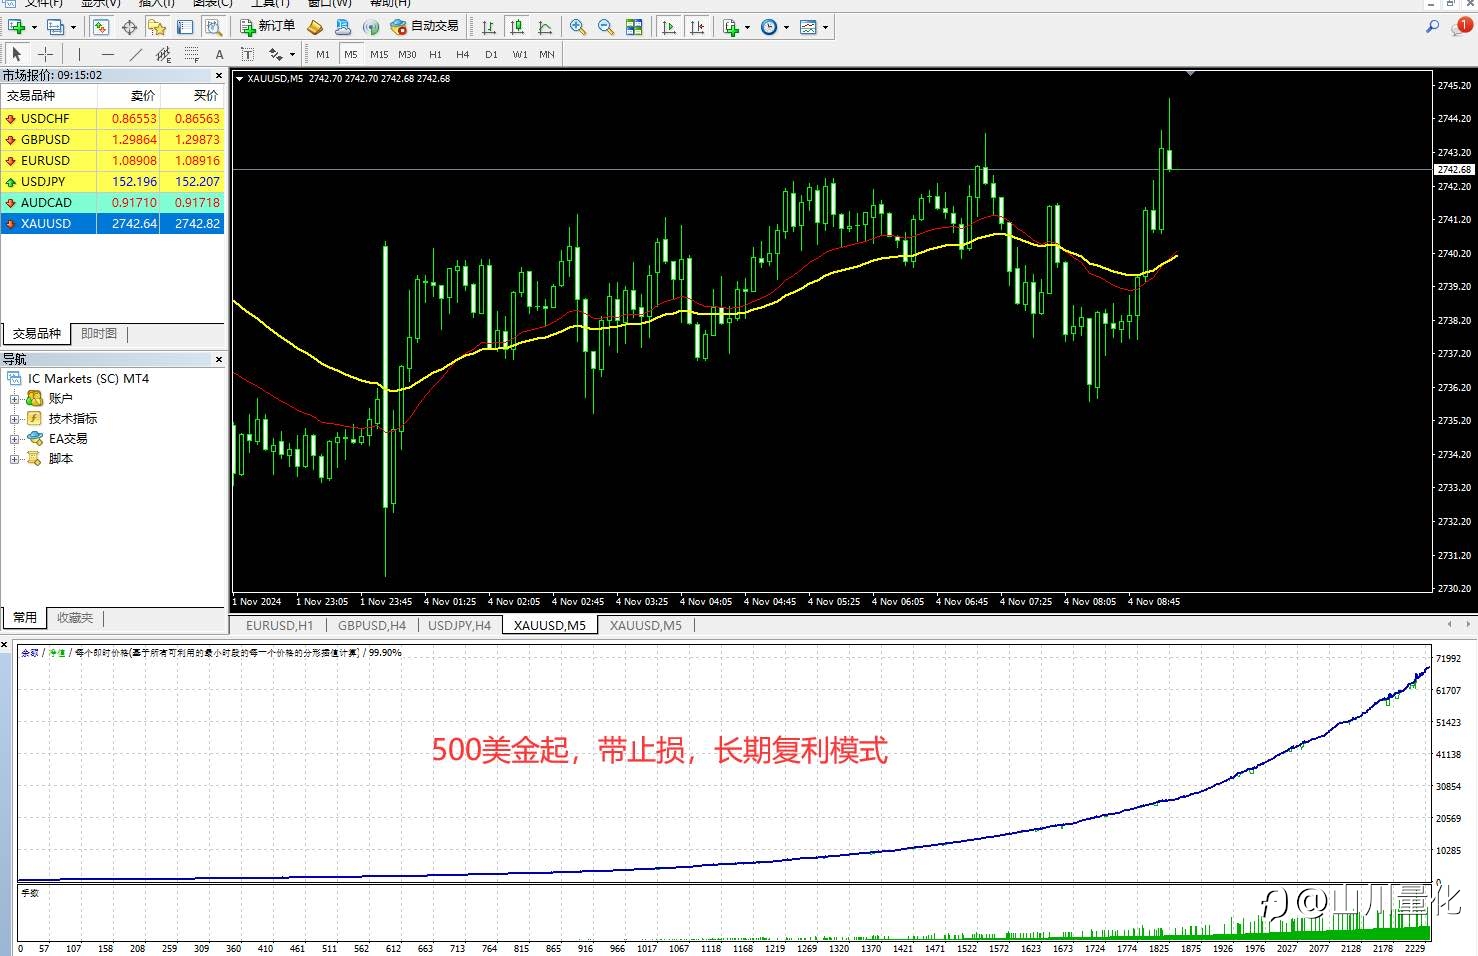The height and width of the screenshot is (956, 1478).
Task: Zoom out on the chart
Action: pos(606,27)
